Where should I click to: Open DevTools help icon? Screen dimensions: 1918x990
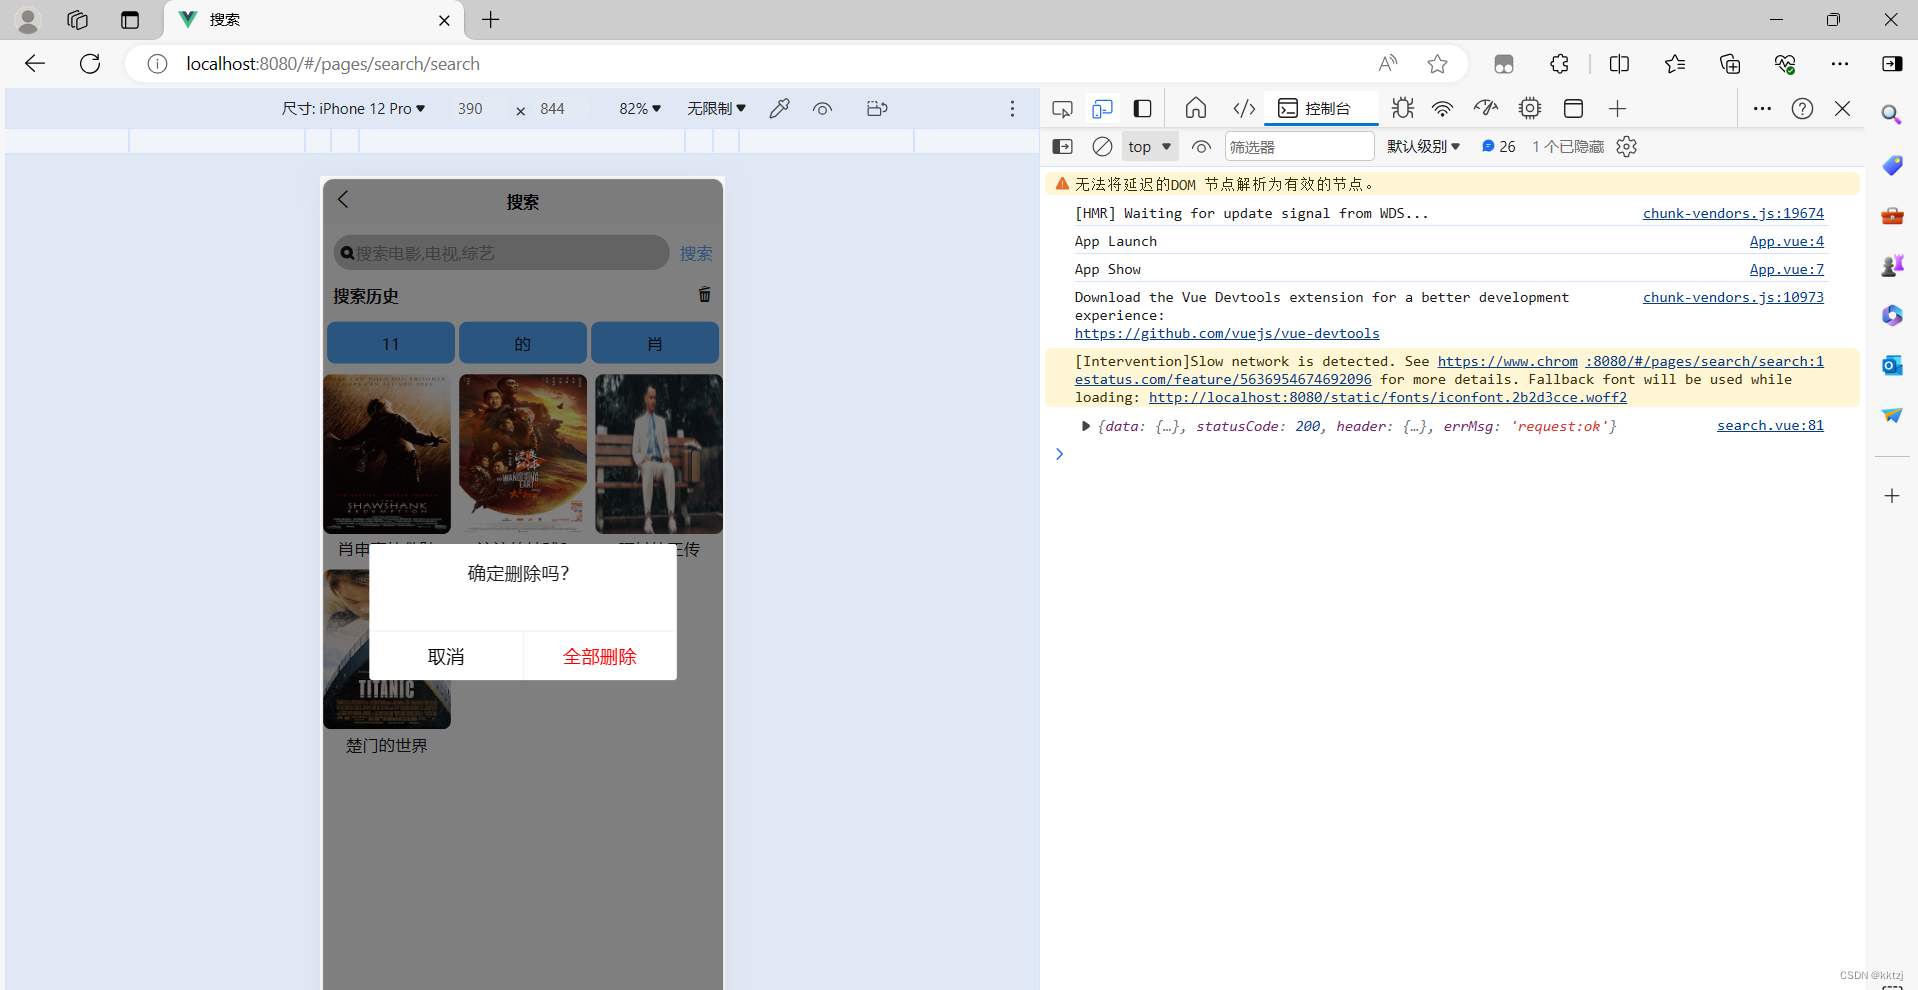coord(1802,108)
